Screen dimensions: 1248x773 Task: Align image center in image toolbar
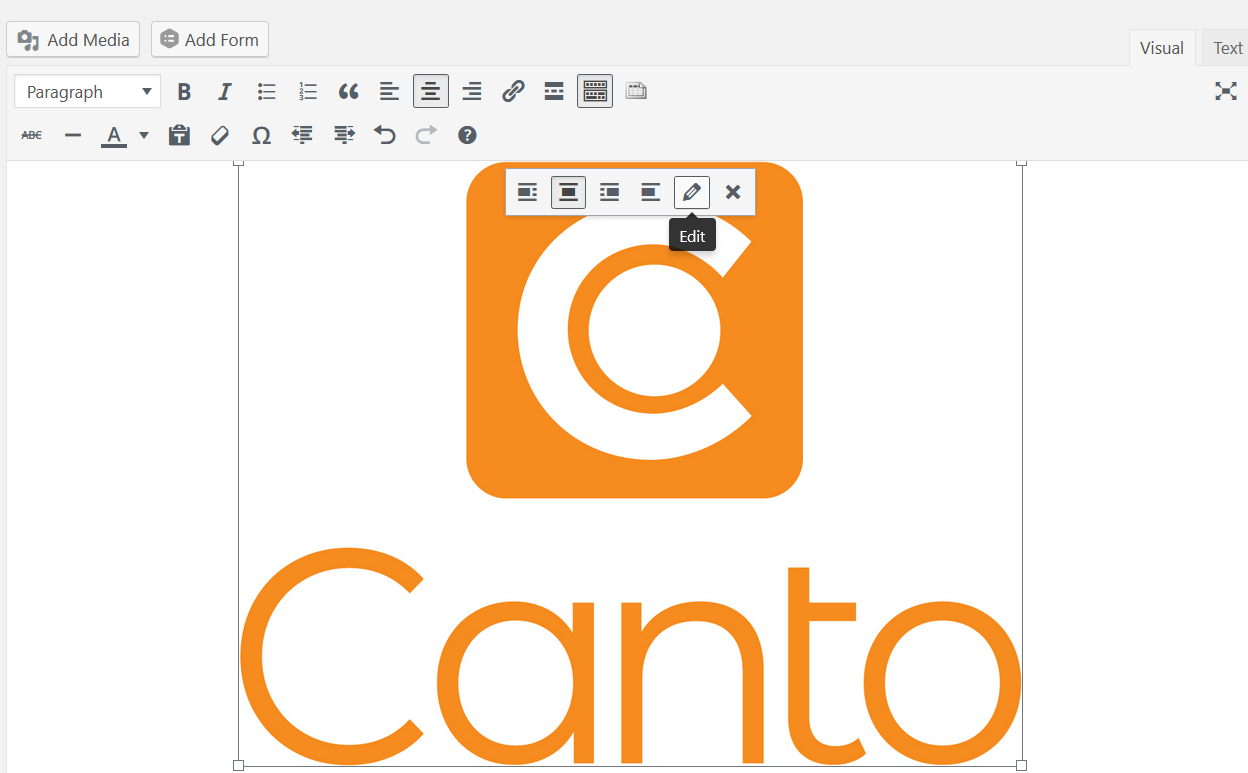click(x=568, y=192)
